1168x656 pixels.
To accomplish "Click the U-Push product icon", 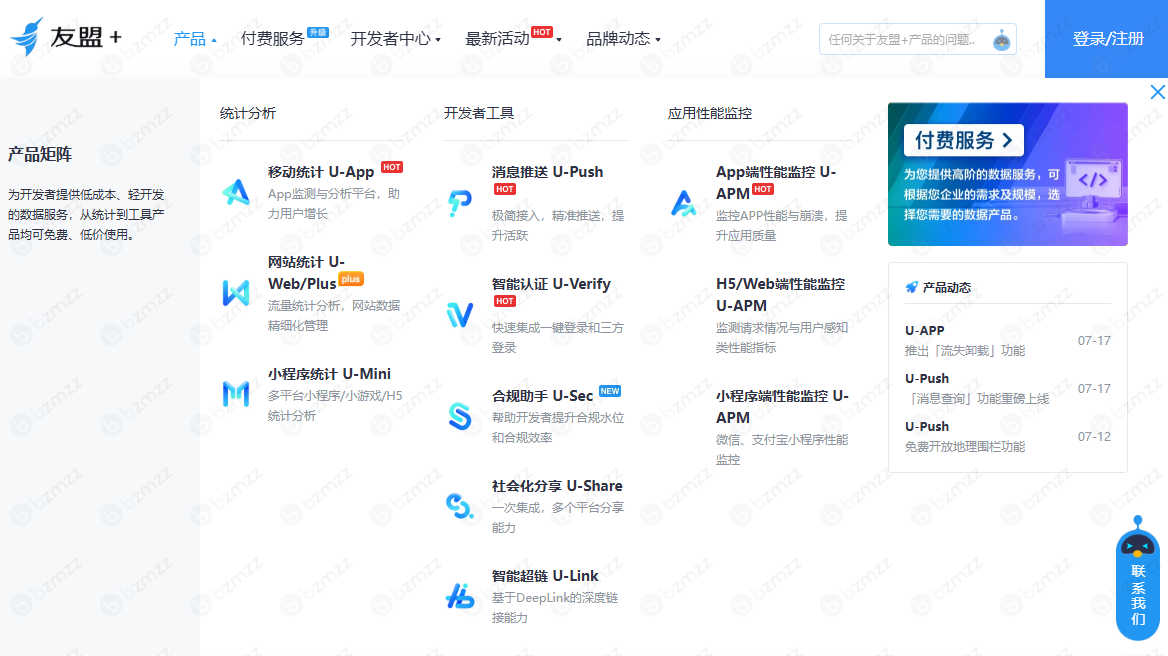I will (x=460, y=203).
